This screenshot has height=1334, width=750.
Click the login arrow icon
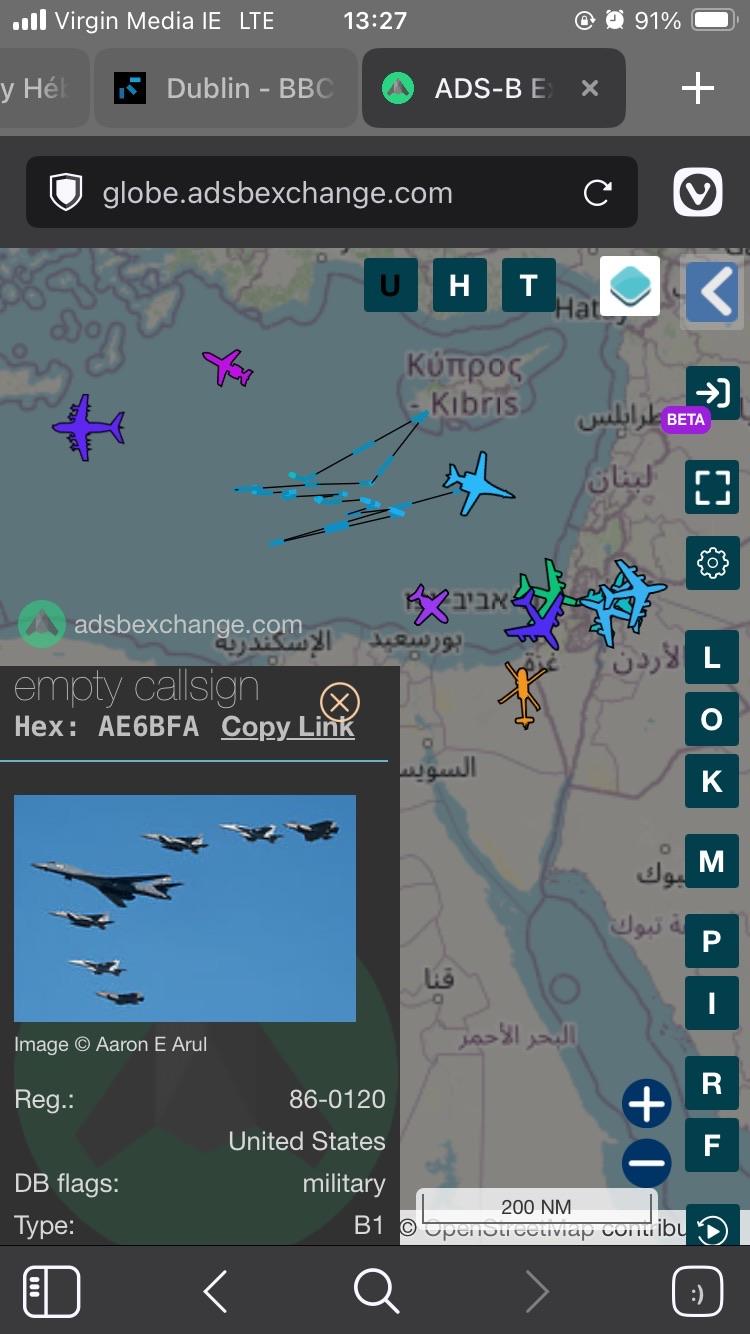click(x=712, y=392)
